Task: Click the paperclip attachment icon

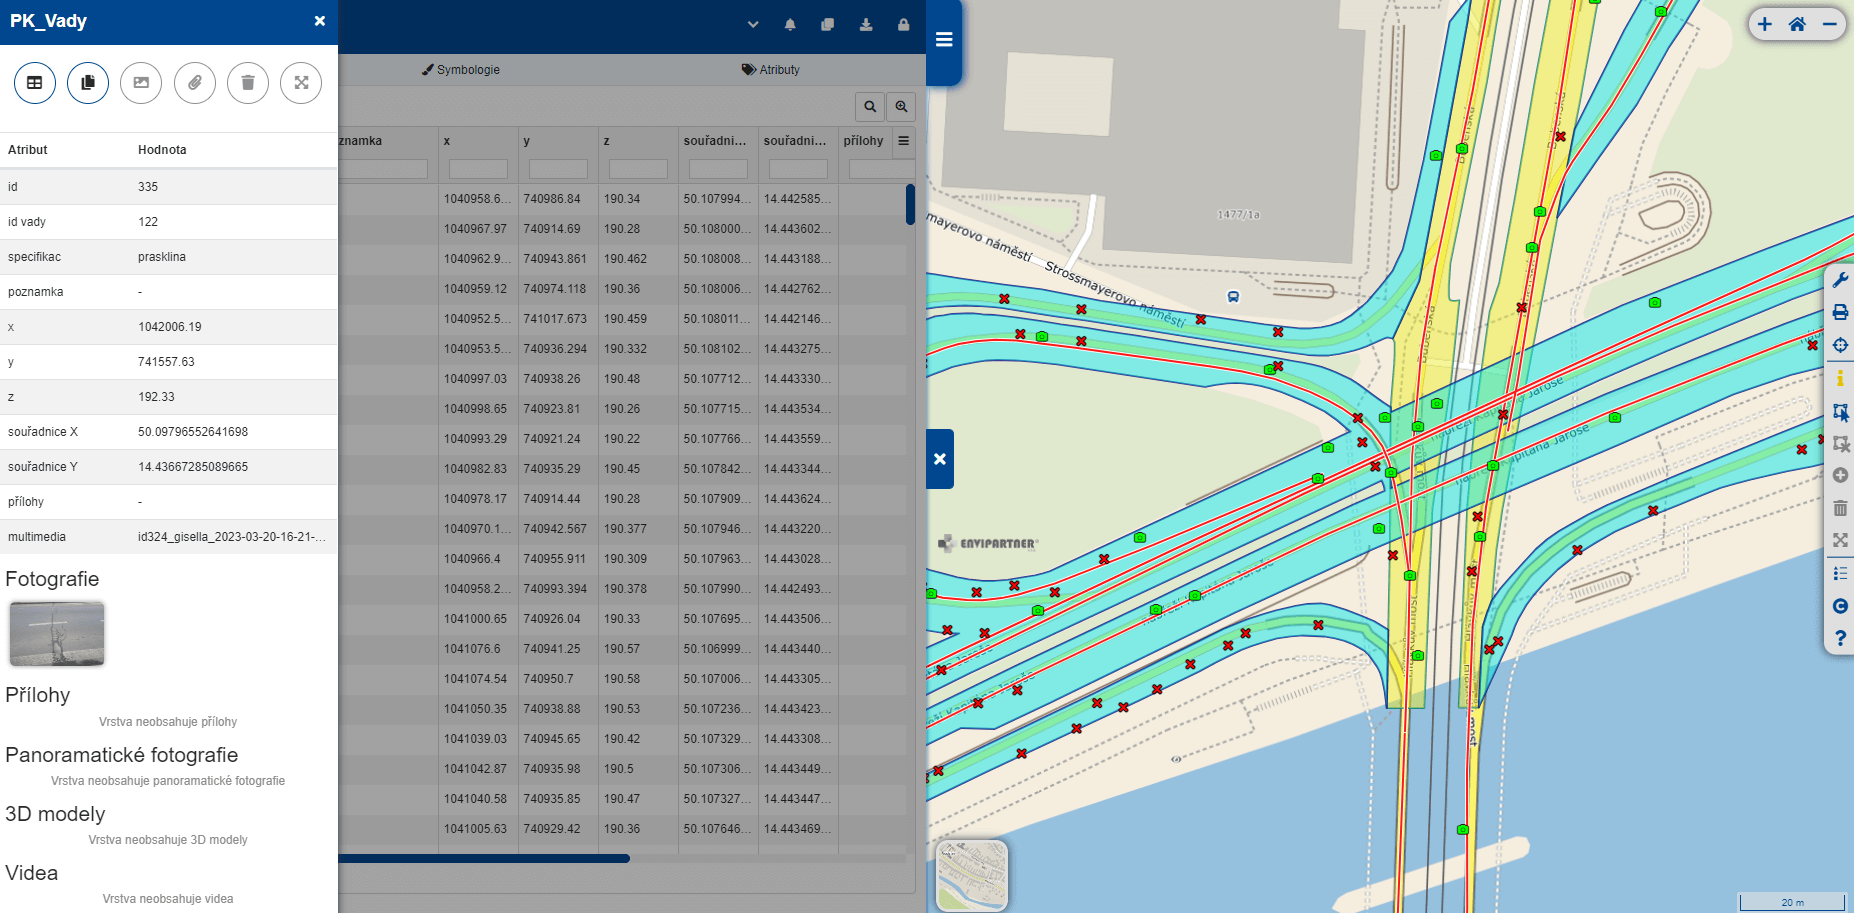Action: tap(195, 83)
